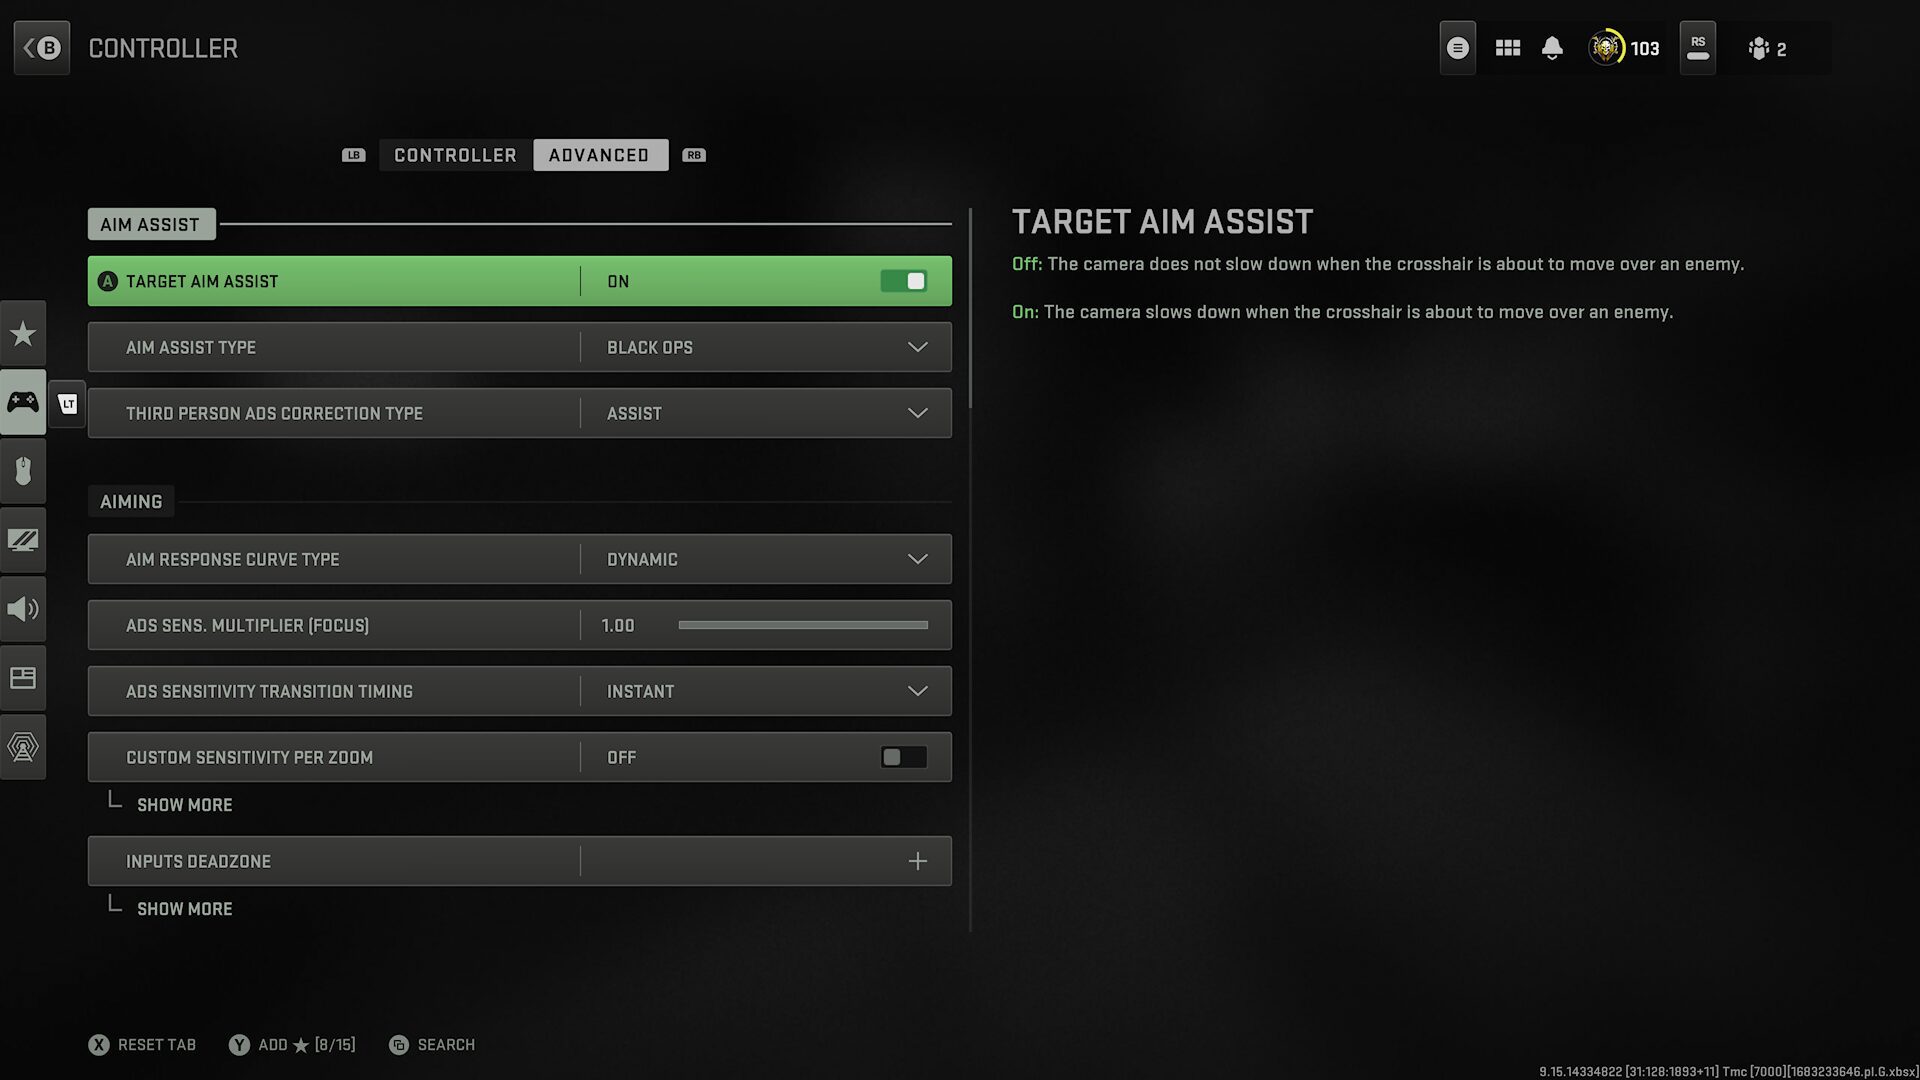This screenshot has width=1920, height=1080.
Task: Click Show More under Custom Sensitivity
Action: [x=184, y=805]
